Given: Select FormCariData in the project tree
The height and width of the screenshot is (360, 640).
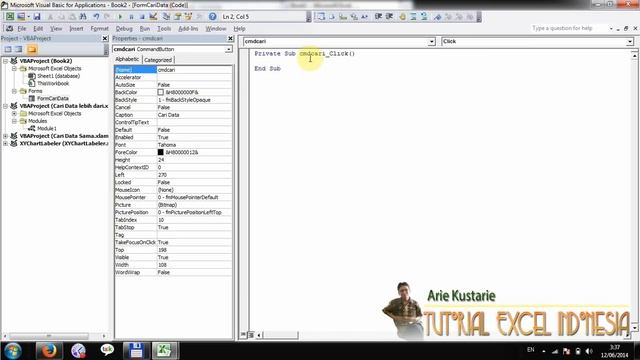Looking at the screenshot, I should coord(53,98).
